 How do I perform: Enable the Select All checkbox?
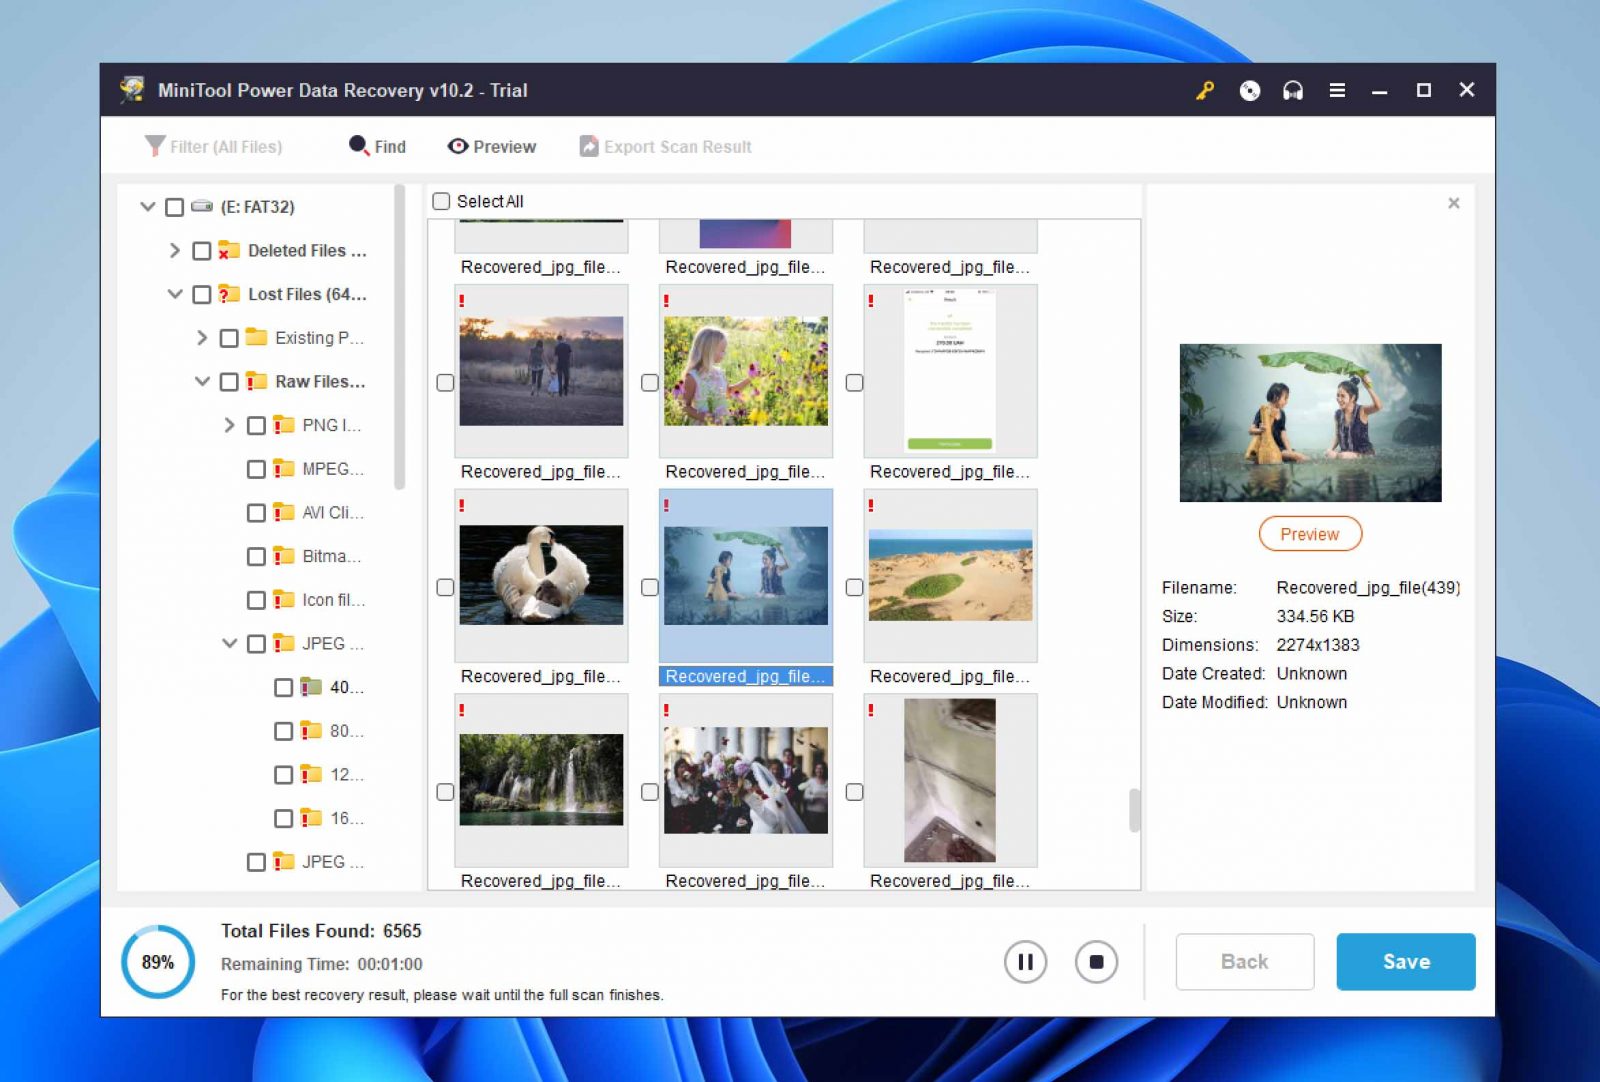pyautogui.click(x=440, y=201)
